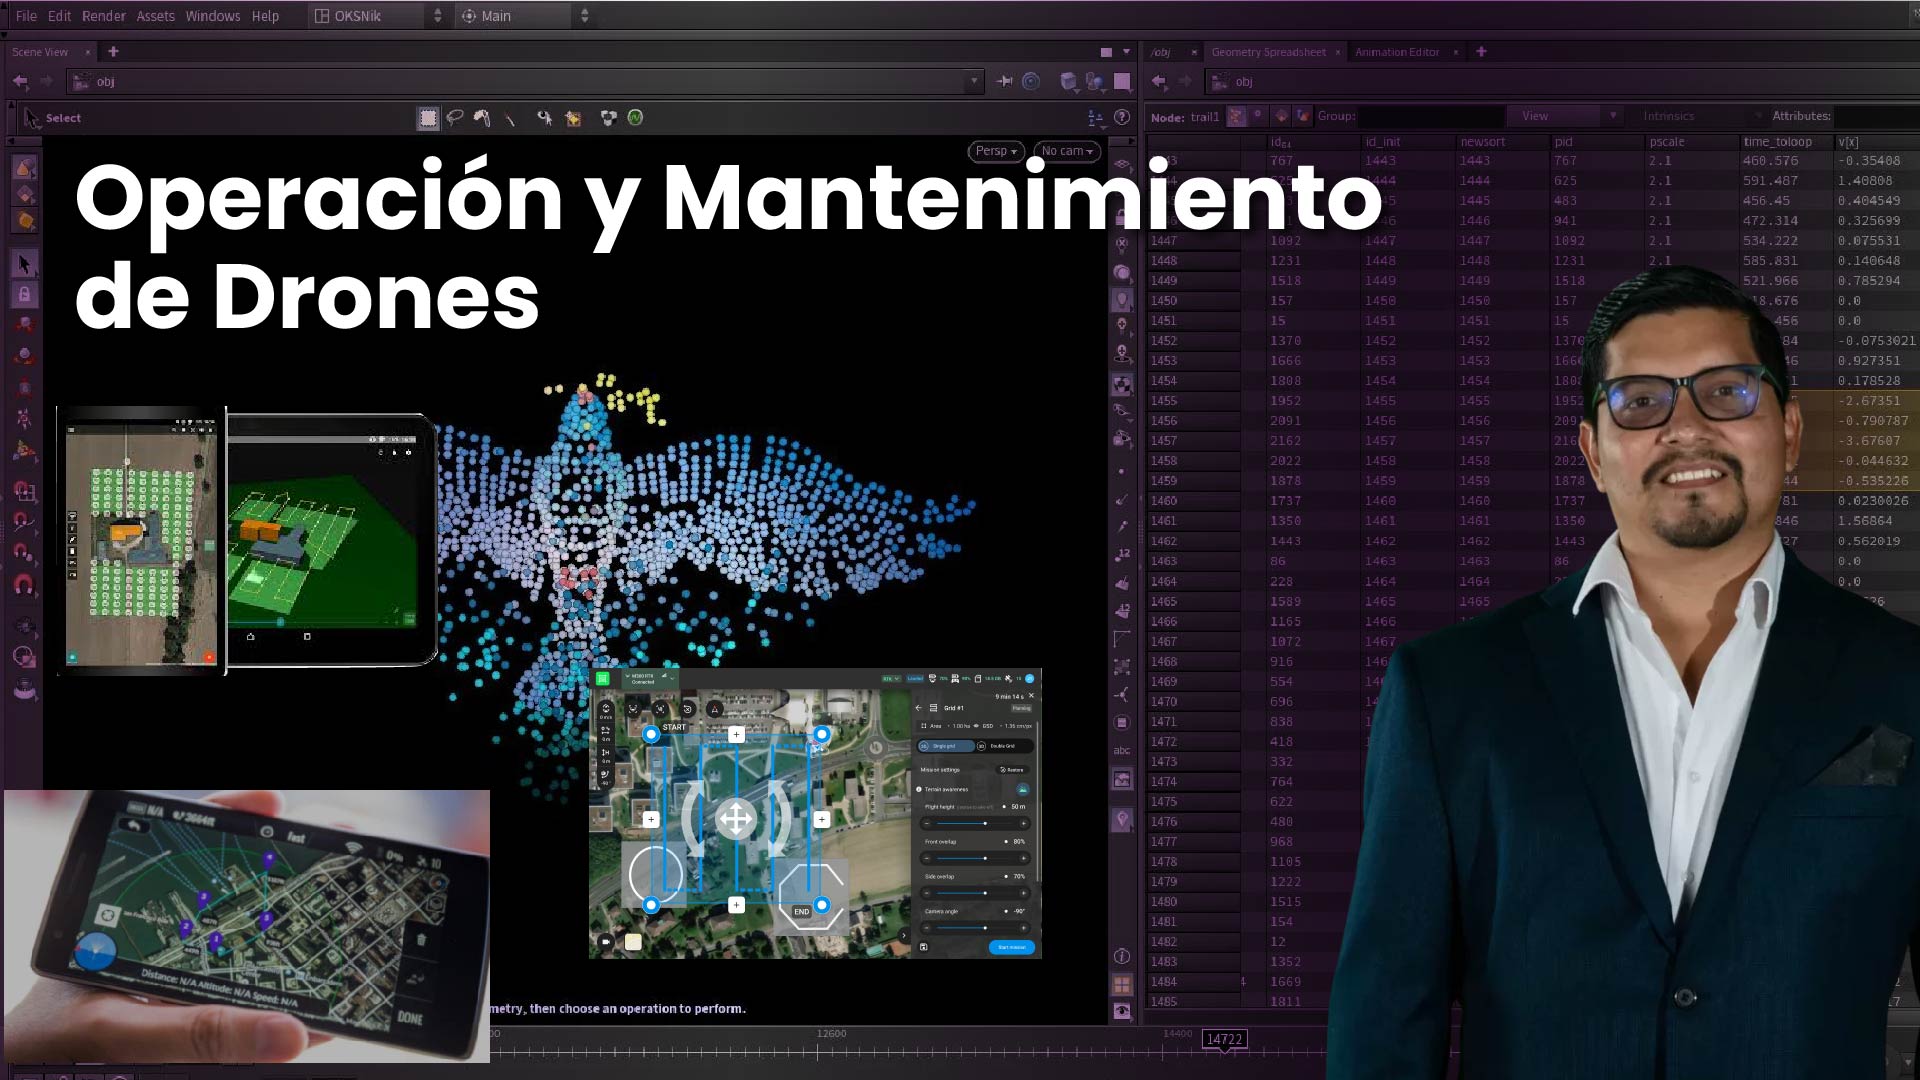This screenshot has height=1080, width=1920.
Task: Click the pin Scene View path icon
Action: point(1004,81)
